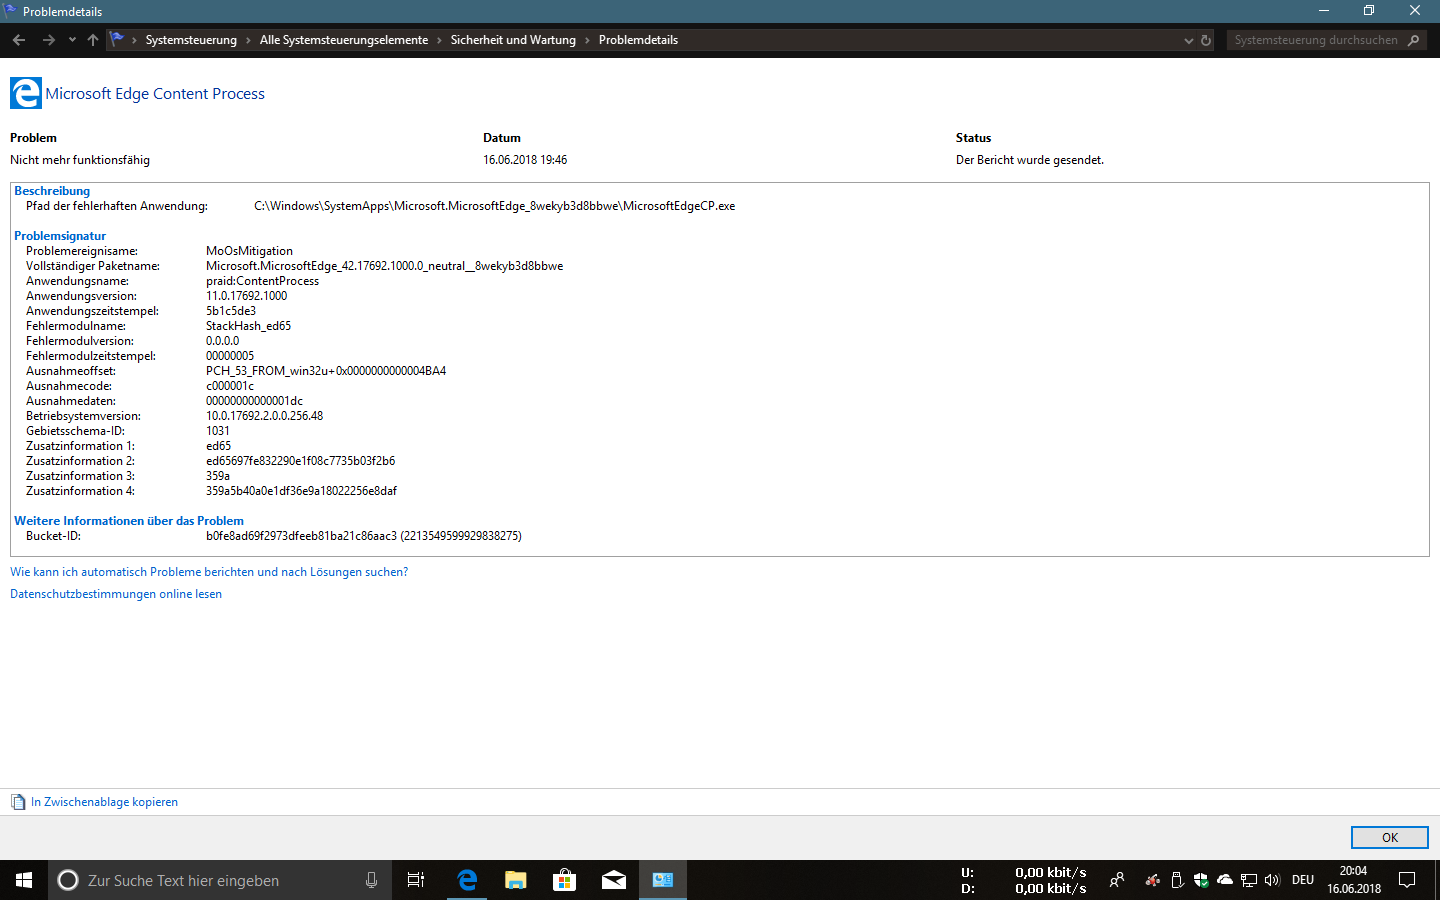
Task: Open Task View on taskbar
Action: (x=416, y=880)
